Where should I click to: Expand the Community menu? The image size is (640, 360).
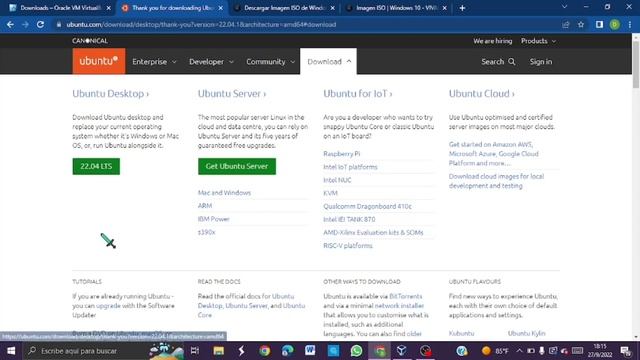click(x=270, y=62)
